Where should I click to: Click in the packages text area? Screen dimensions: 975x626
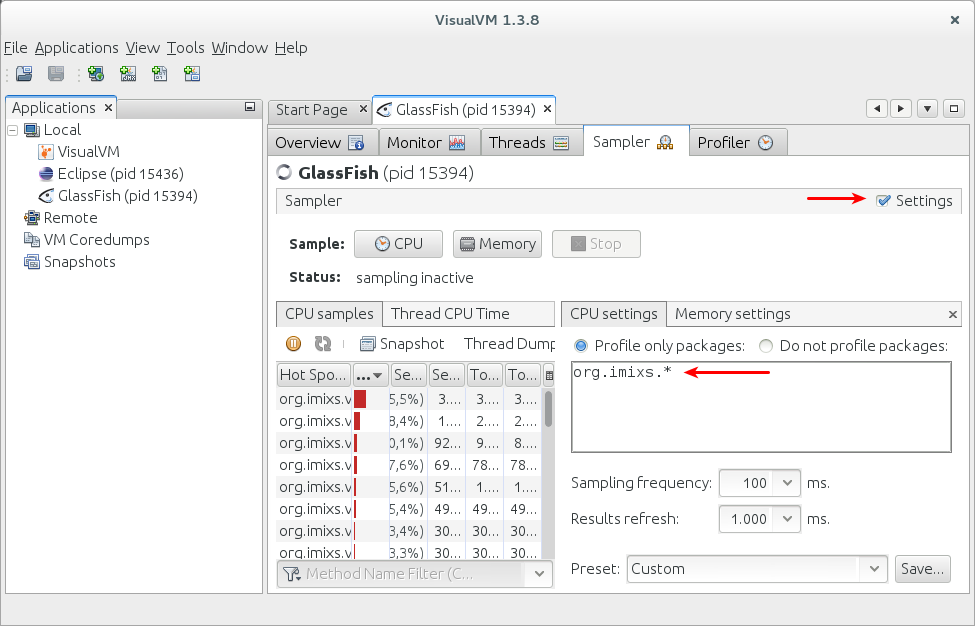tap(761, 407)
